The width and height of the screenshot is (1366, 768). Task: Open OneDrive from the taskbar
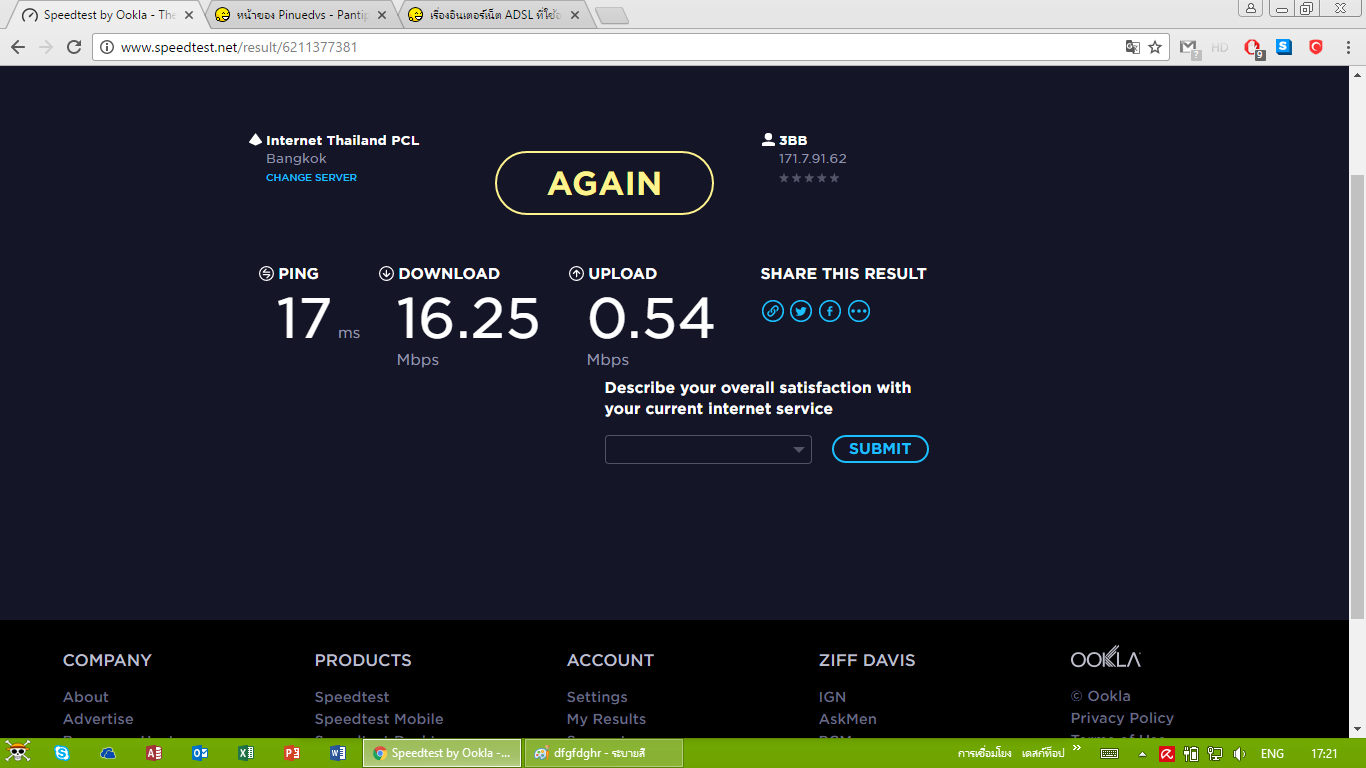pos(108,753)
